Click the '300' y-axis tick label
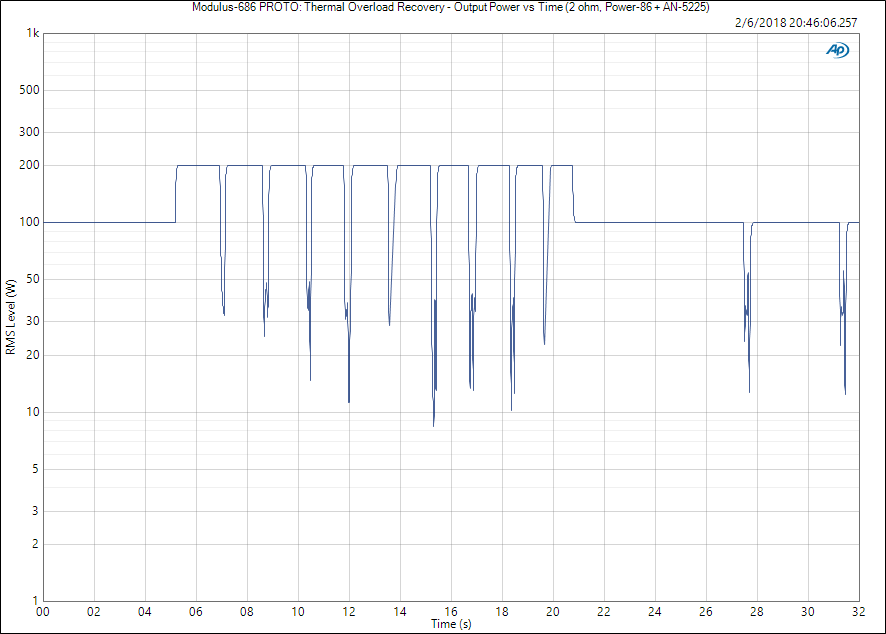 (29, 132)
